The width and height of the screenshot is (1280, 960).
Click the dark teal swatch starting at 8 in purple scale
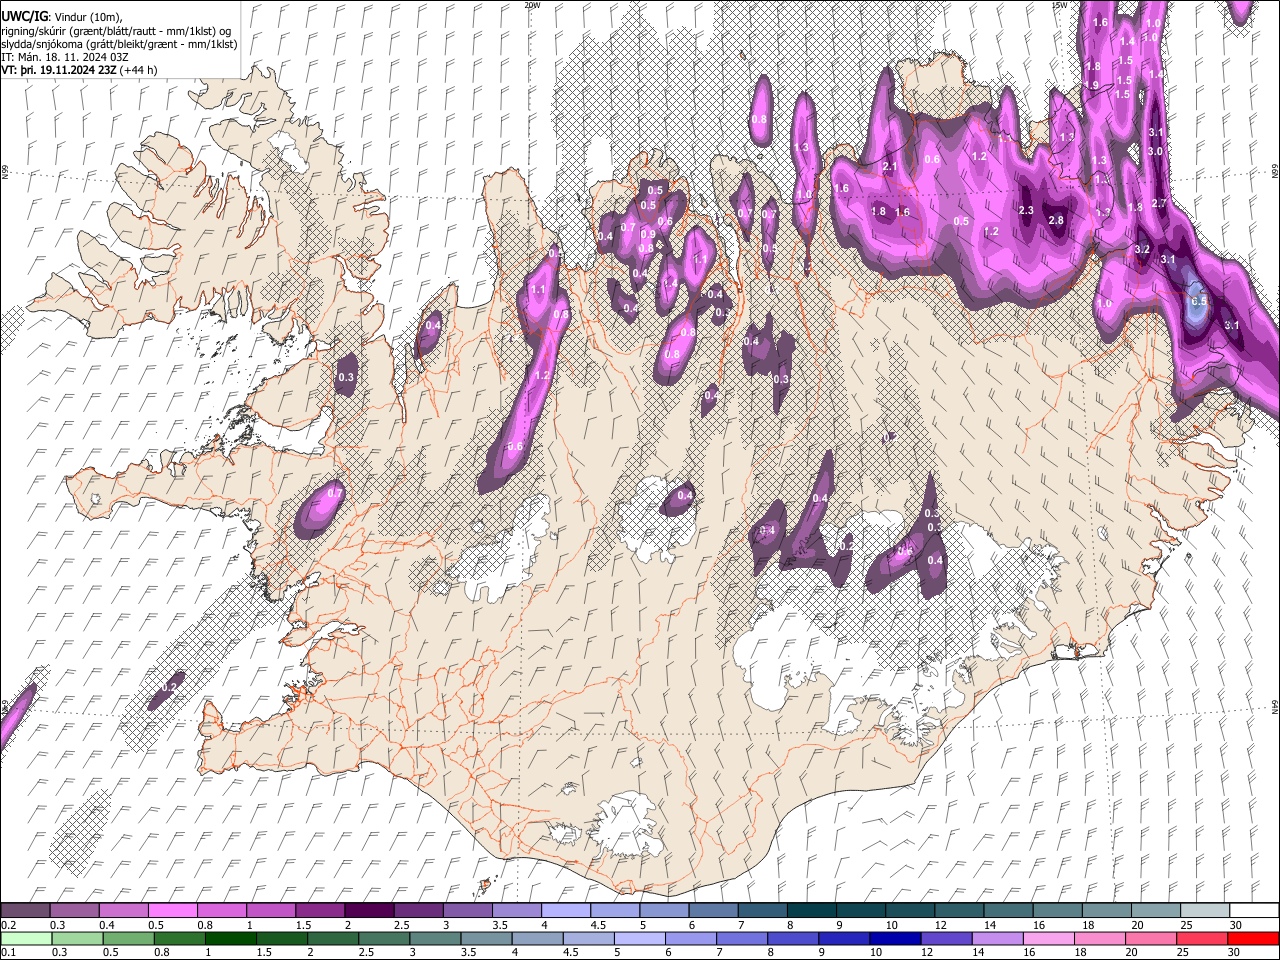tap(811, 911)
